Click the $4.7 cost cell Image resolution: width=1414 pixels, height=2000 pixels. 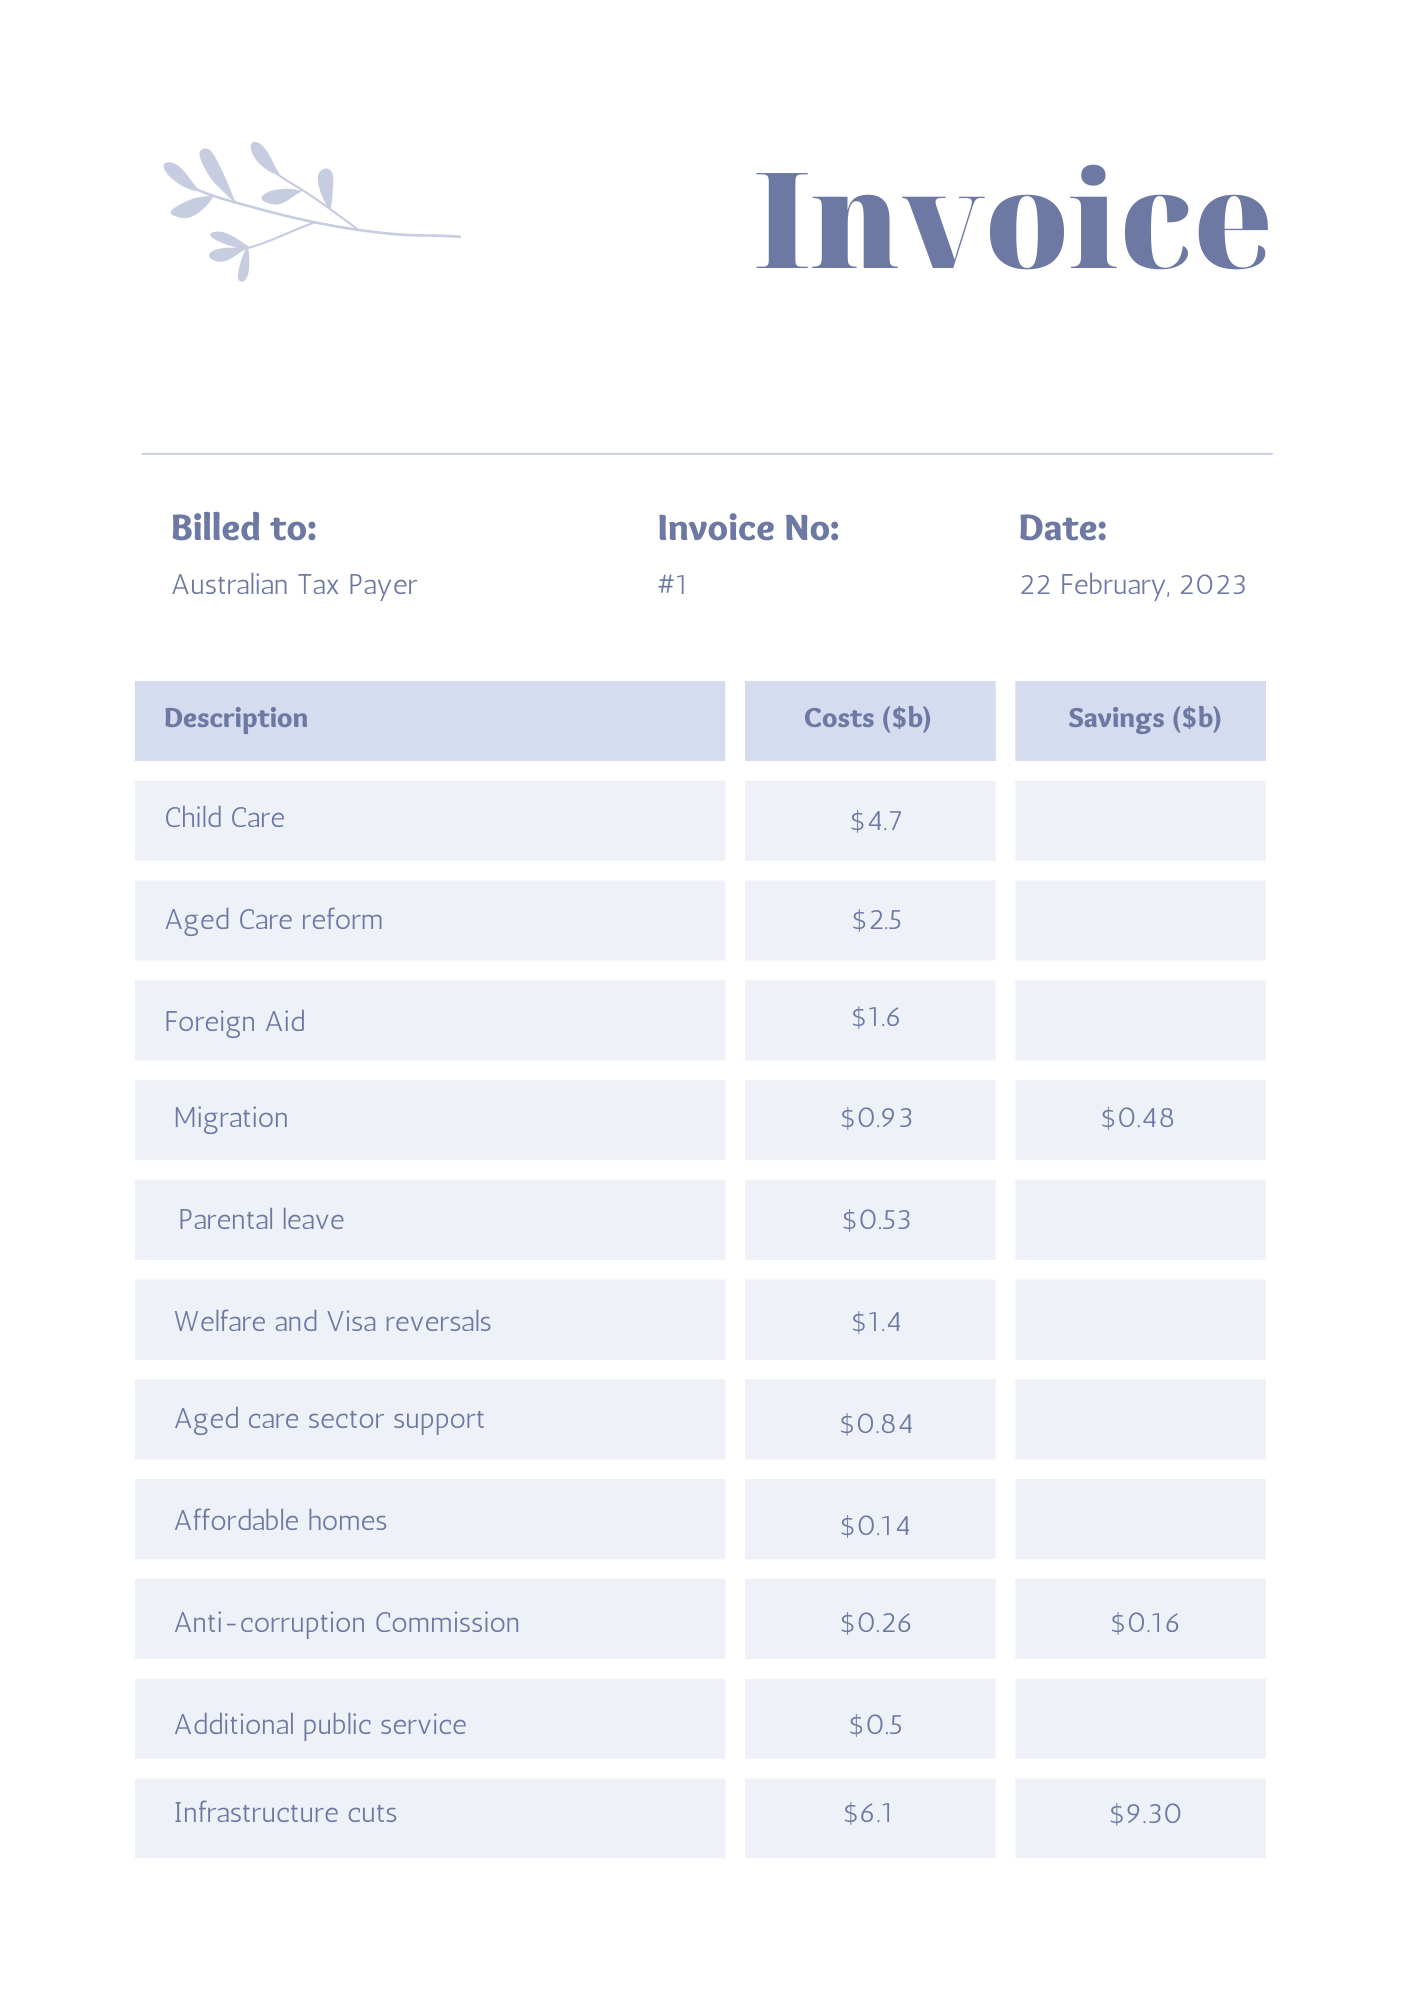(x=870, y=820)
